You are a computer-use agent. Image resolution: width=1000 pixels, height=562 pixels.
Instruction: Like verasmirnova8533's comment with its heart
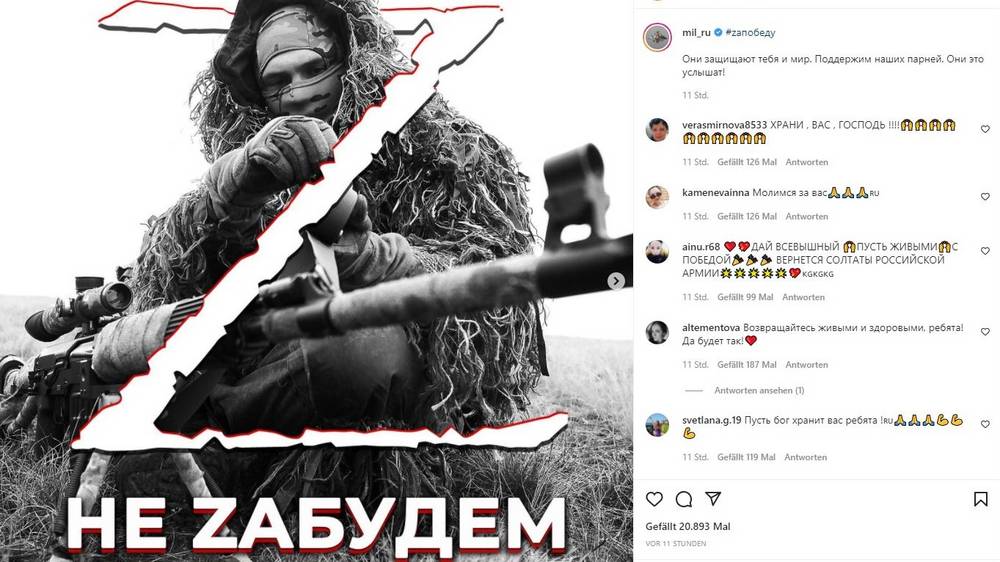pyautogui.click(x=985, y=129)
